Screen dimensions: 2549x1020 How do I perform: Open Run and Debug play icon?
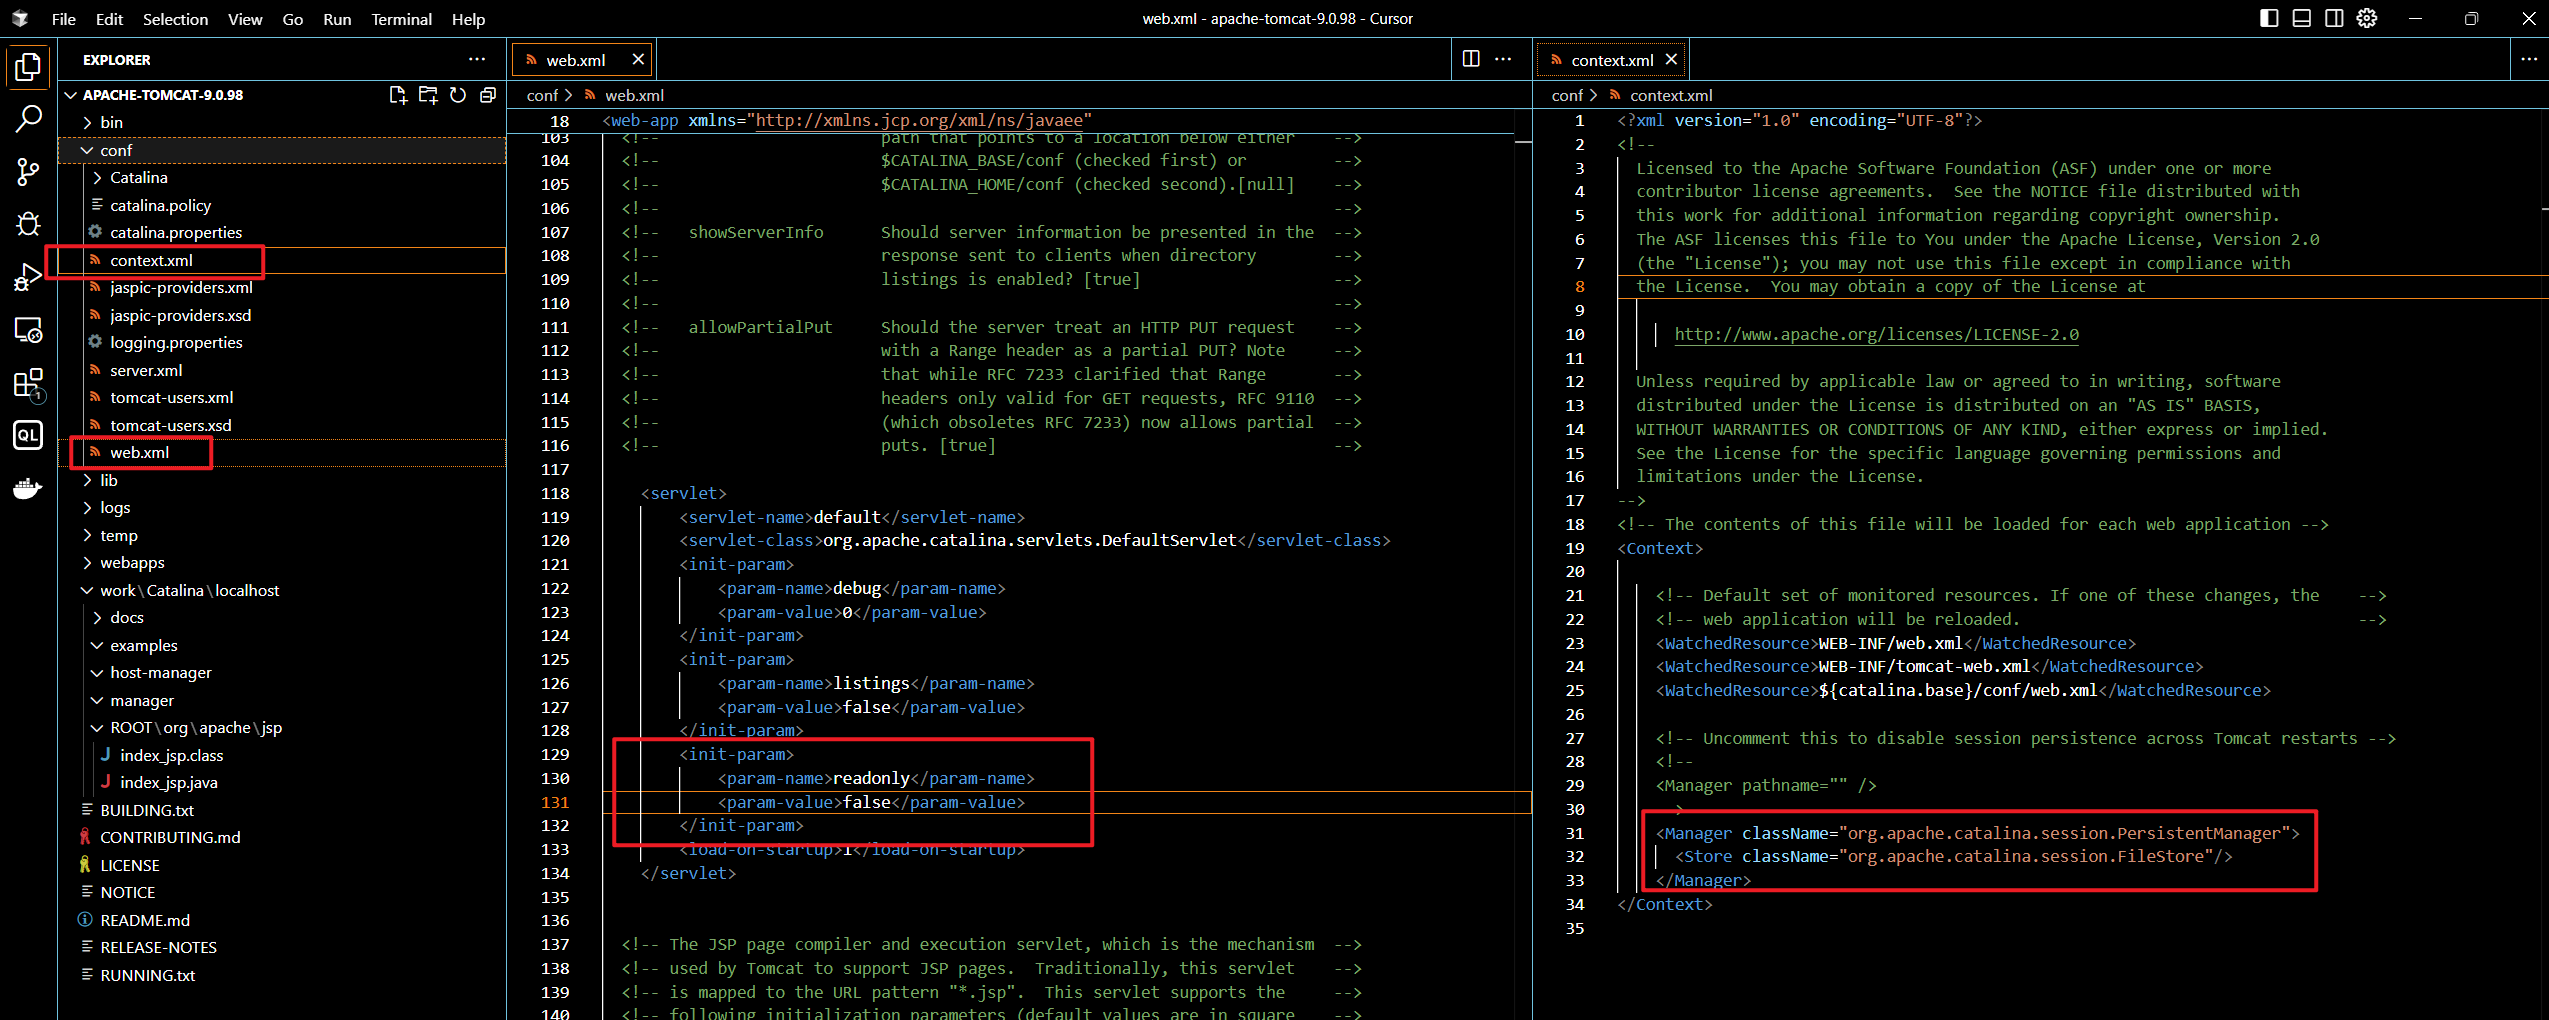pos(28,277)
